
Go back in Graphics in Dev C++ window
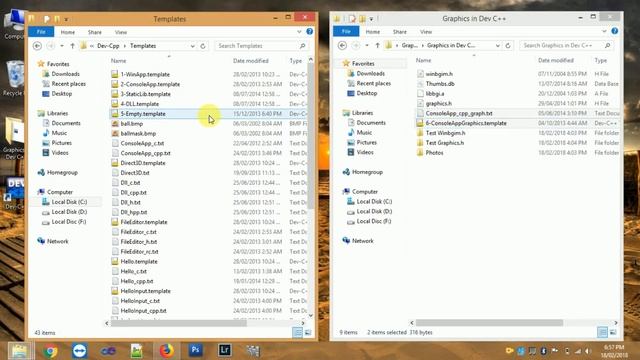click(342, 45)
